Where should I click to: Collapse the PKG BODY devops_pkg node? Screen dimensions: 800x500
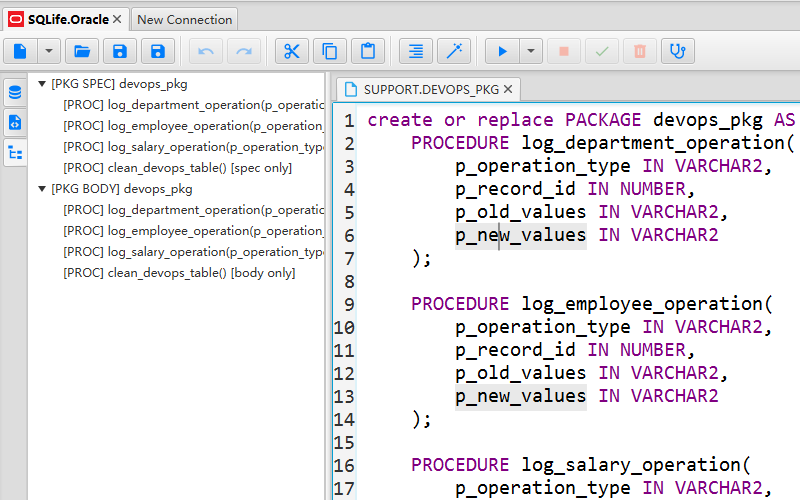pyautogui.click(x=42, y=188)
